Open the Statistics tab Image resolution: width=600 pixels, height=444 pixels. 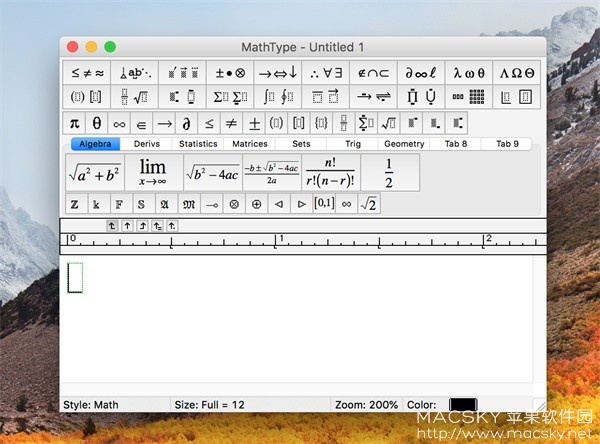point(198,144)
